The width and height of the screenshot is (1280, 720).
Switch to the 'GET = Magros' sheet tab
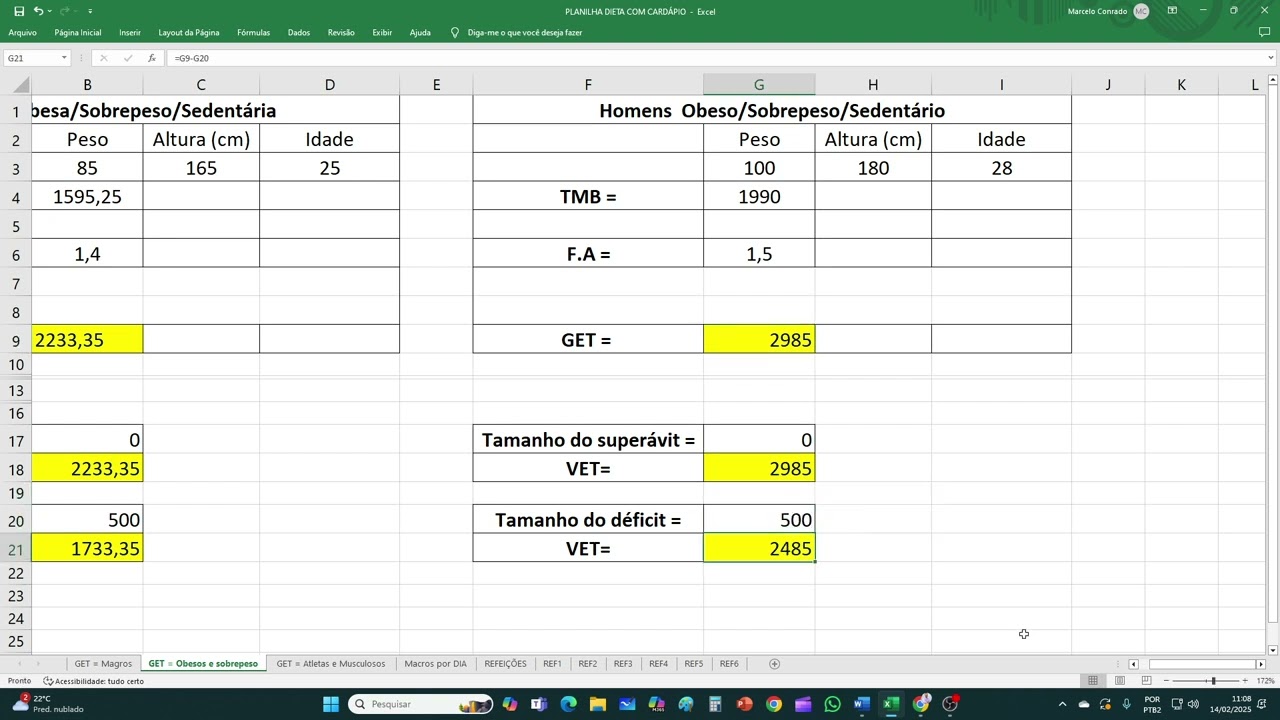(103, 664)
